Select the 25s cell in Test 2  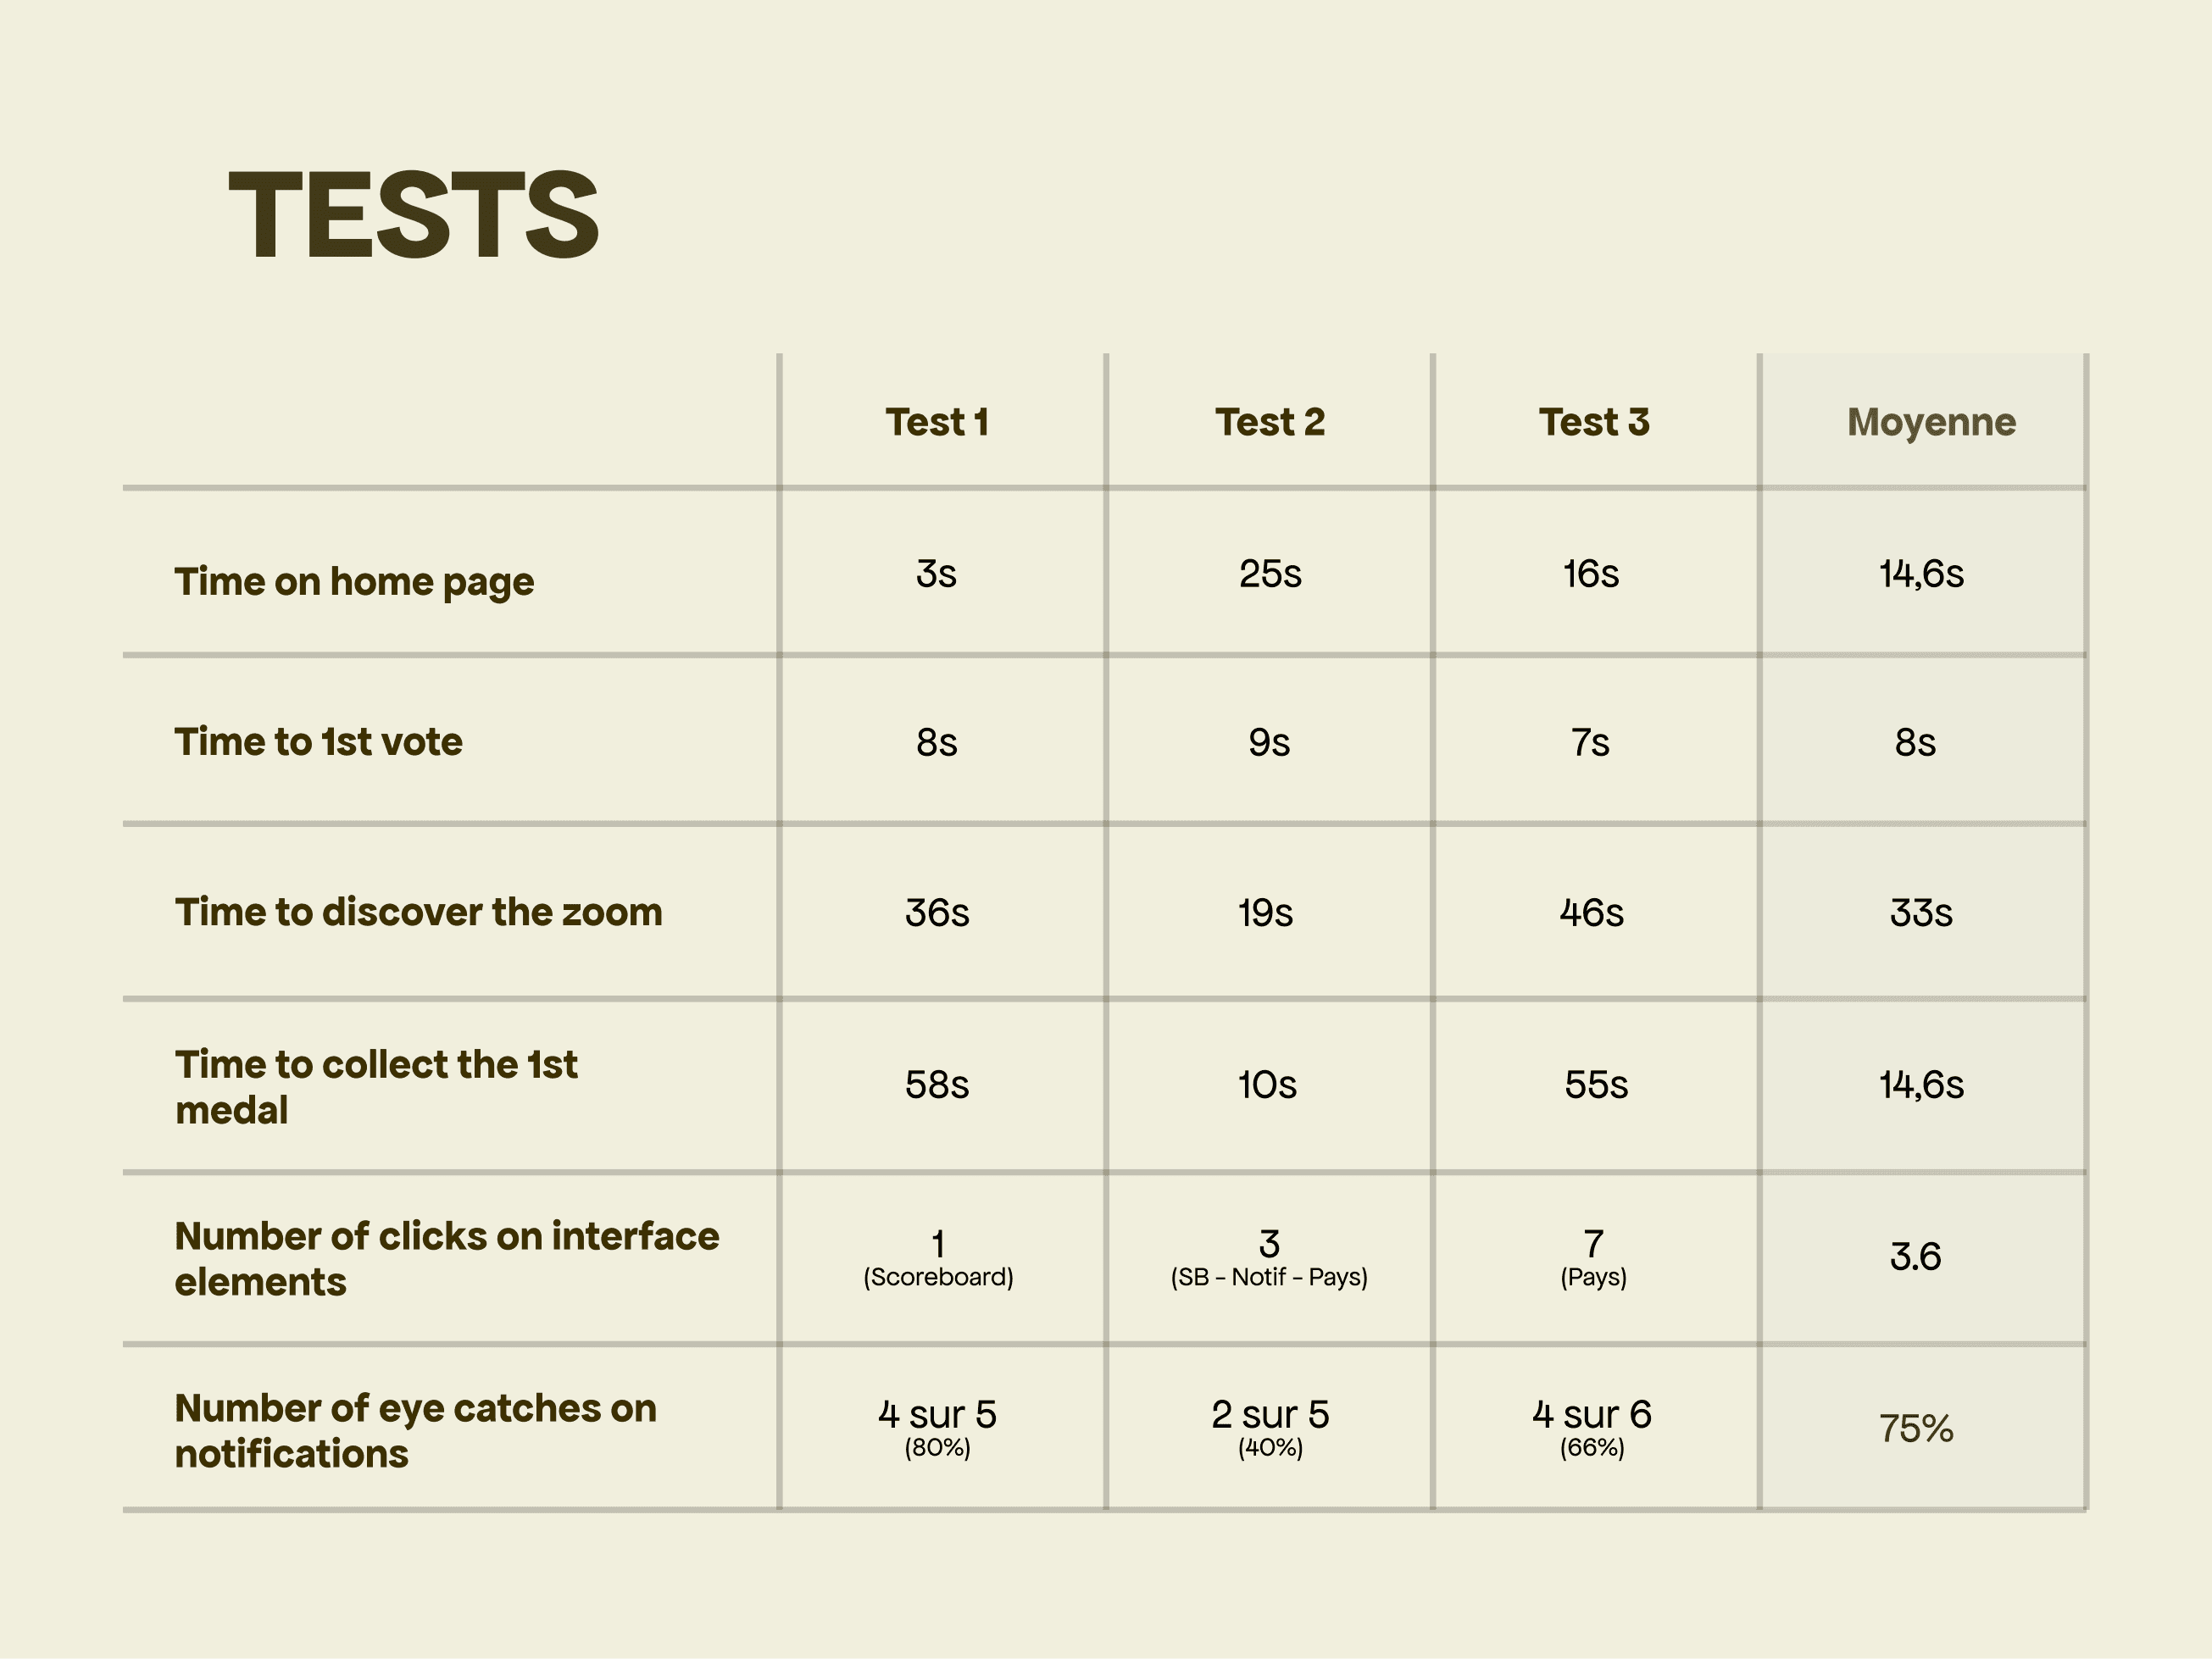tap(1270, 574)
